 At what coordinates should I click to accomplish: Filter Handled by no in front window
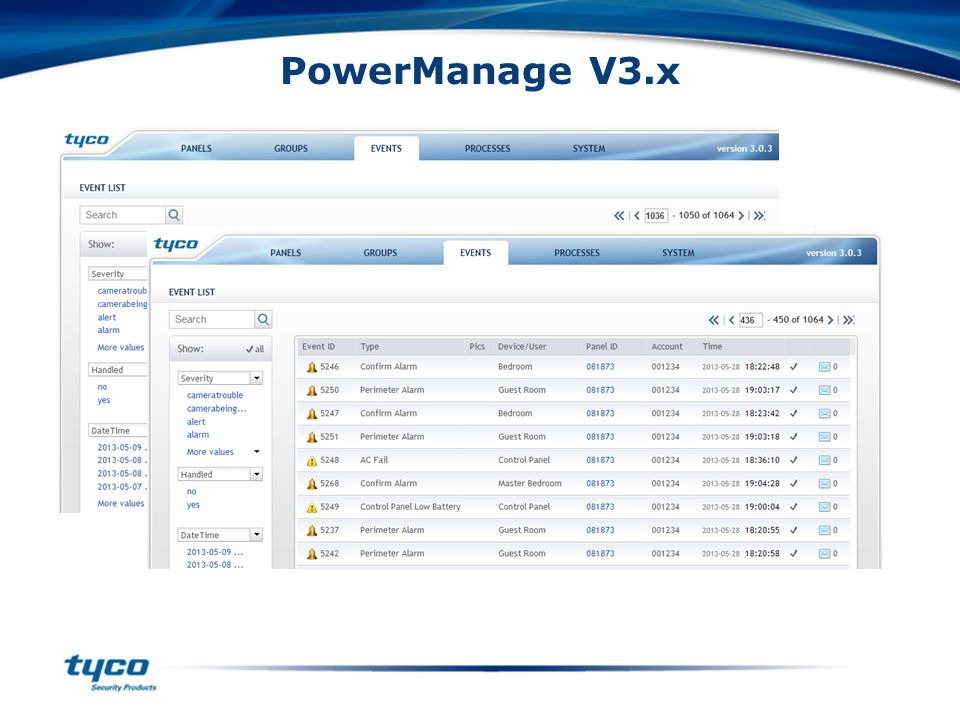(x=192, y=492)
